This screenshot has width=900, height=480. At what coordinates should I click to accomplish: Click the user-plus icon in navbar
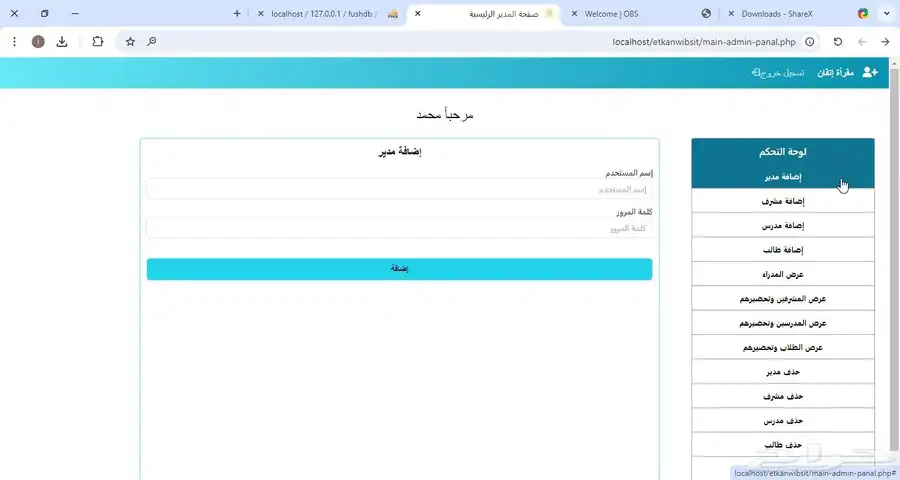click(x=870, y=72)
